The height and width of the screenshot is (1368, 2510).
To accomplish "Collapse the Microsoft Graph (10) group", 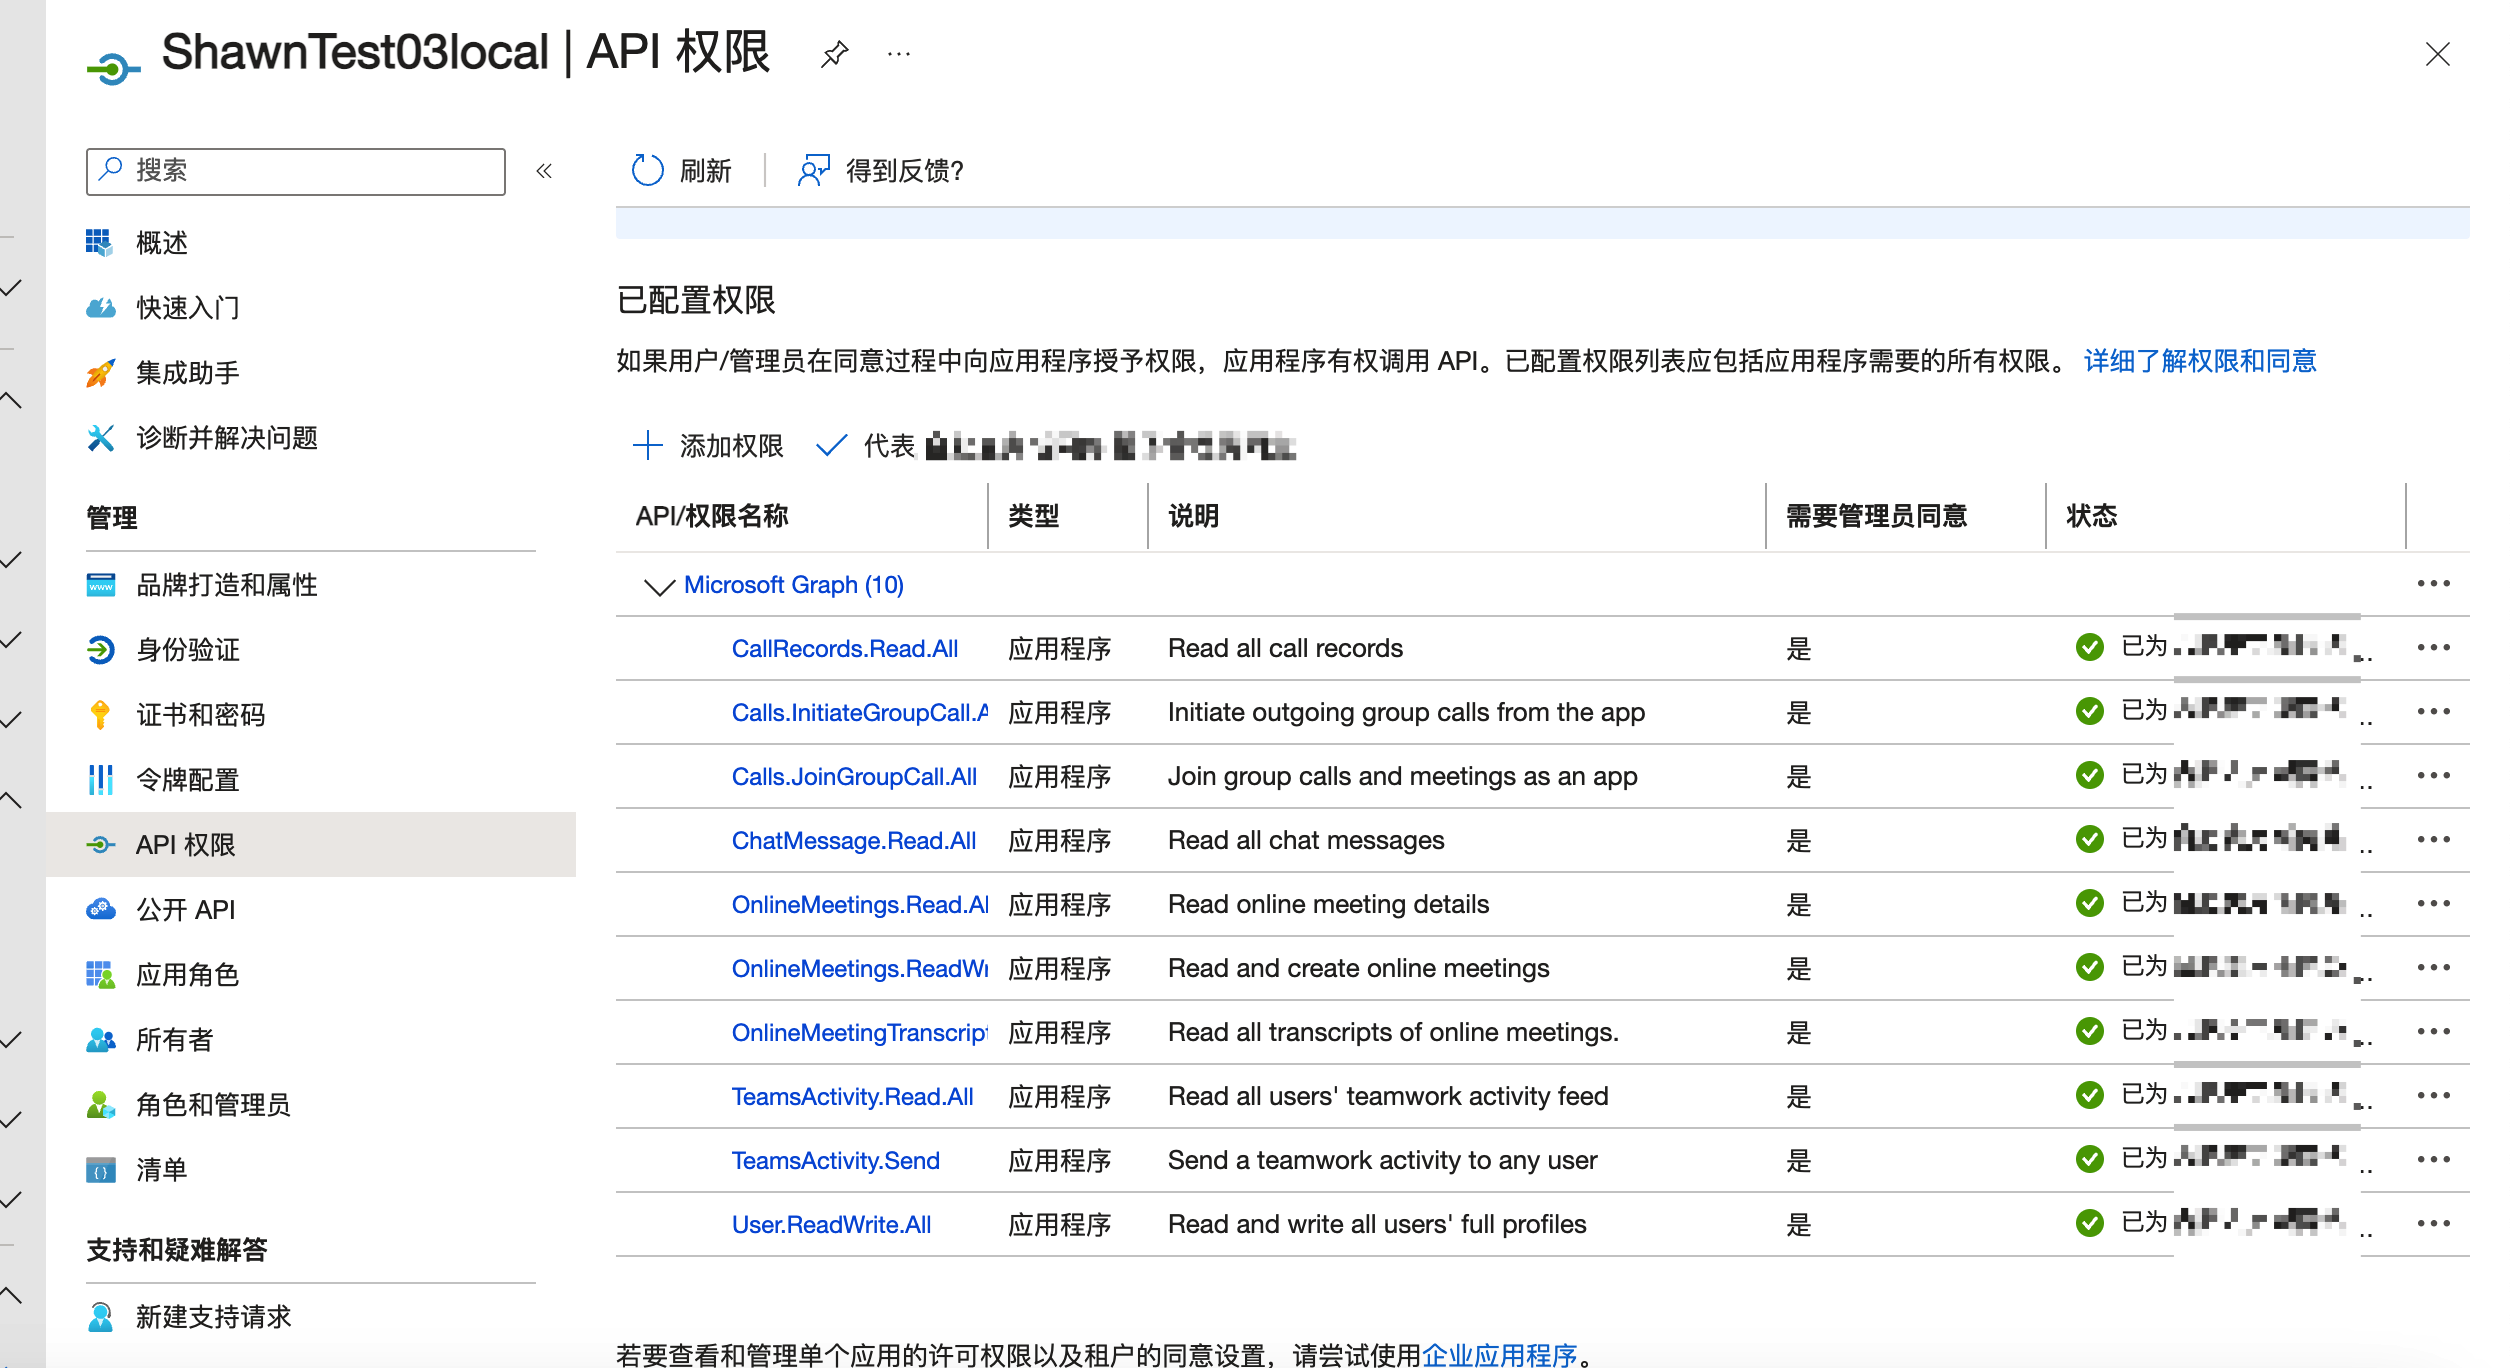I will [x=658, y=586].
